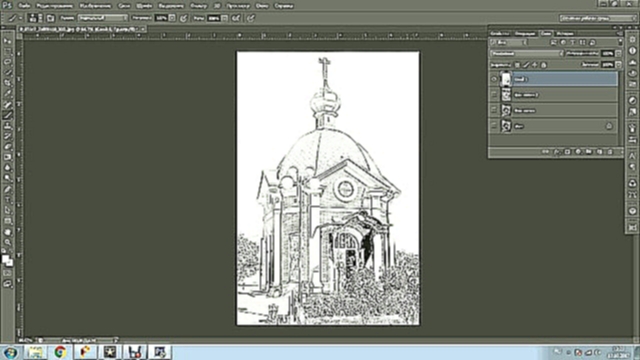Select the Horizontal Type tool
The height and width of the screenshot is (360, 640).
coord(7,200)
